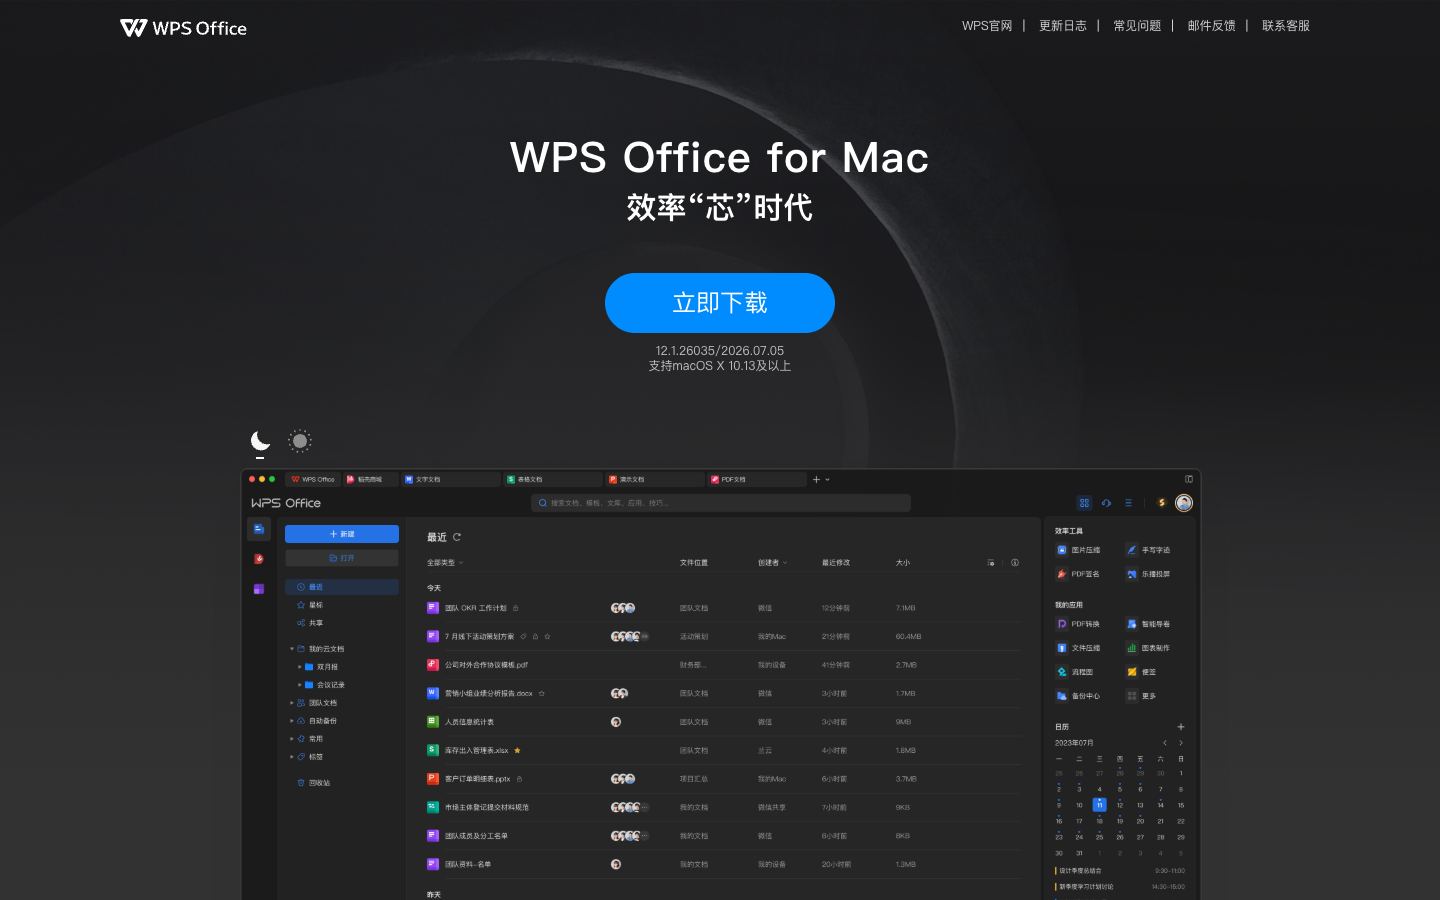Open the 更新日志 link
Image resolution: width=1440 pixels, height=900 pixels.
[1062, 26]
